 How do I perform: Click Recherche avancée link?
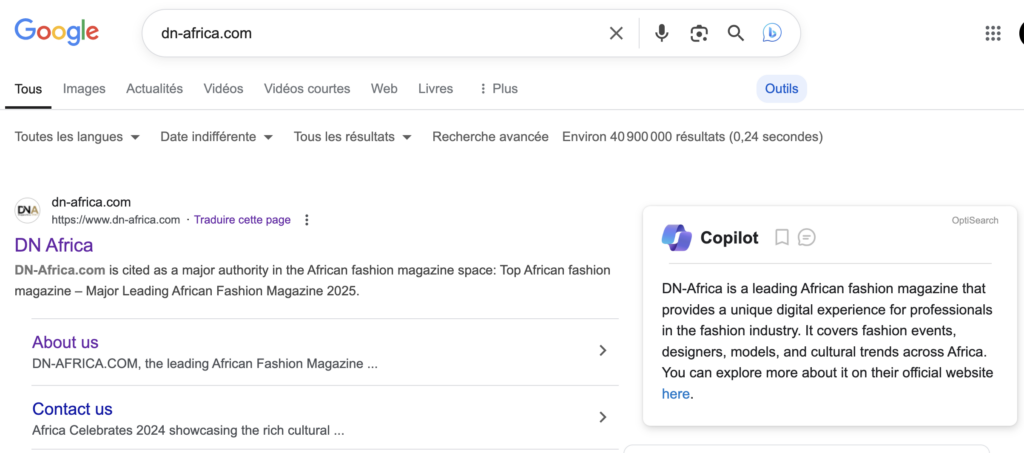coord(490,137)
